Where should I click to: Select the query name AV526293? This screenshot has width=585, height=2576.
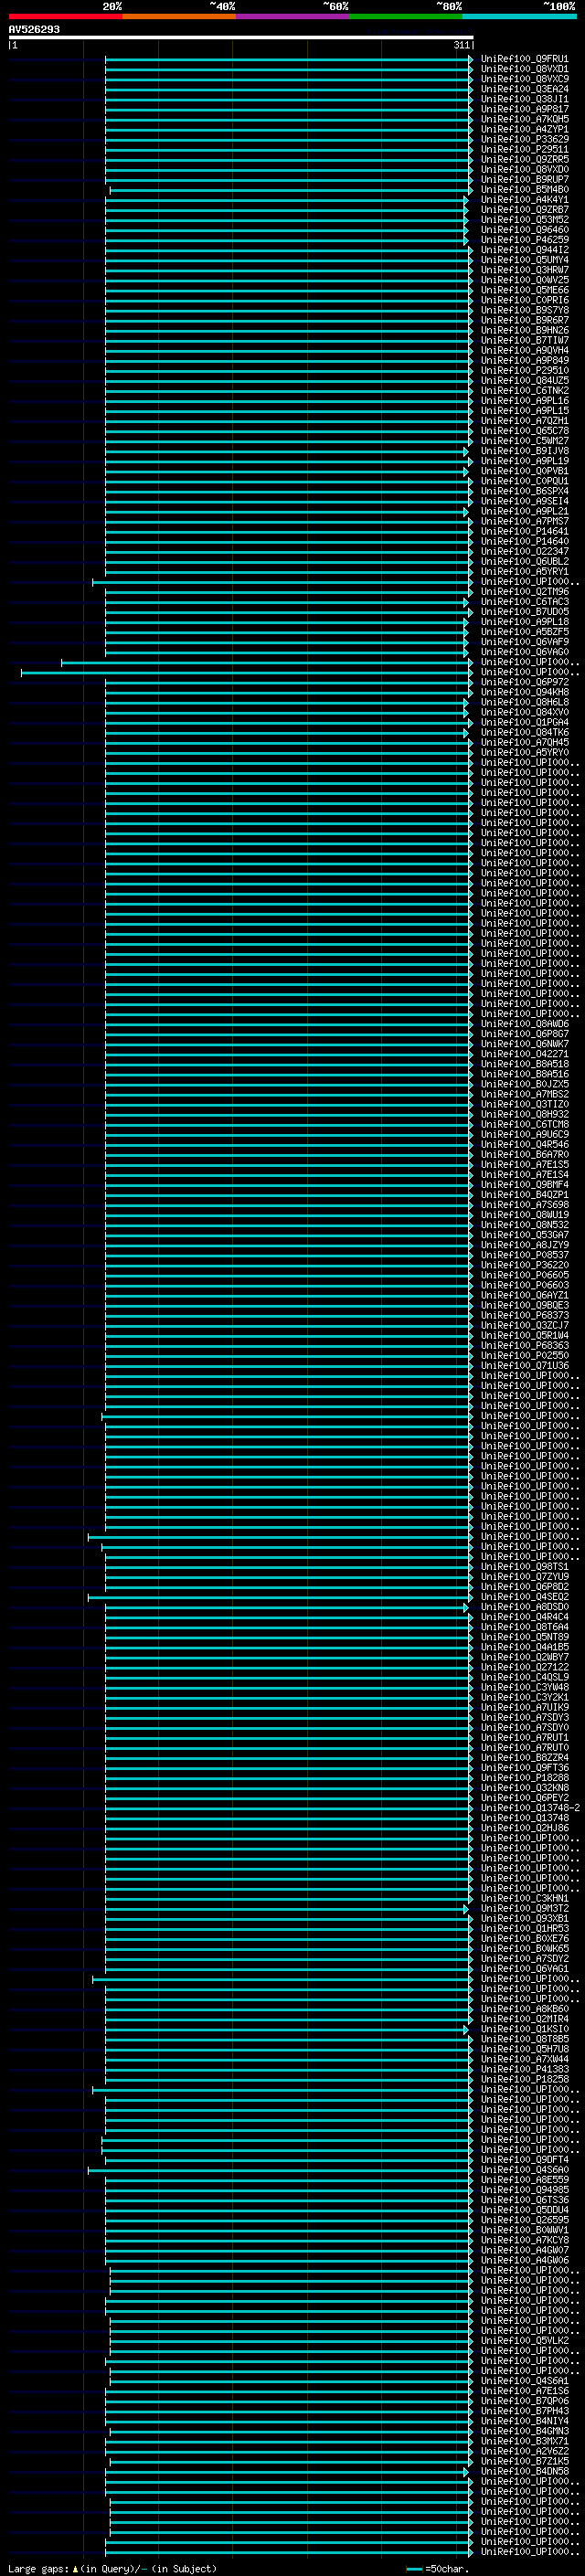coord(34,30)
